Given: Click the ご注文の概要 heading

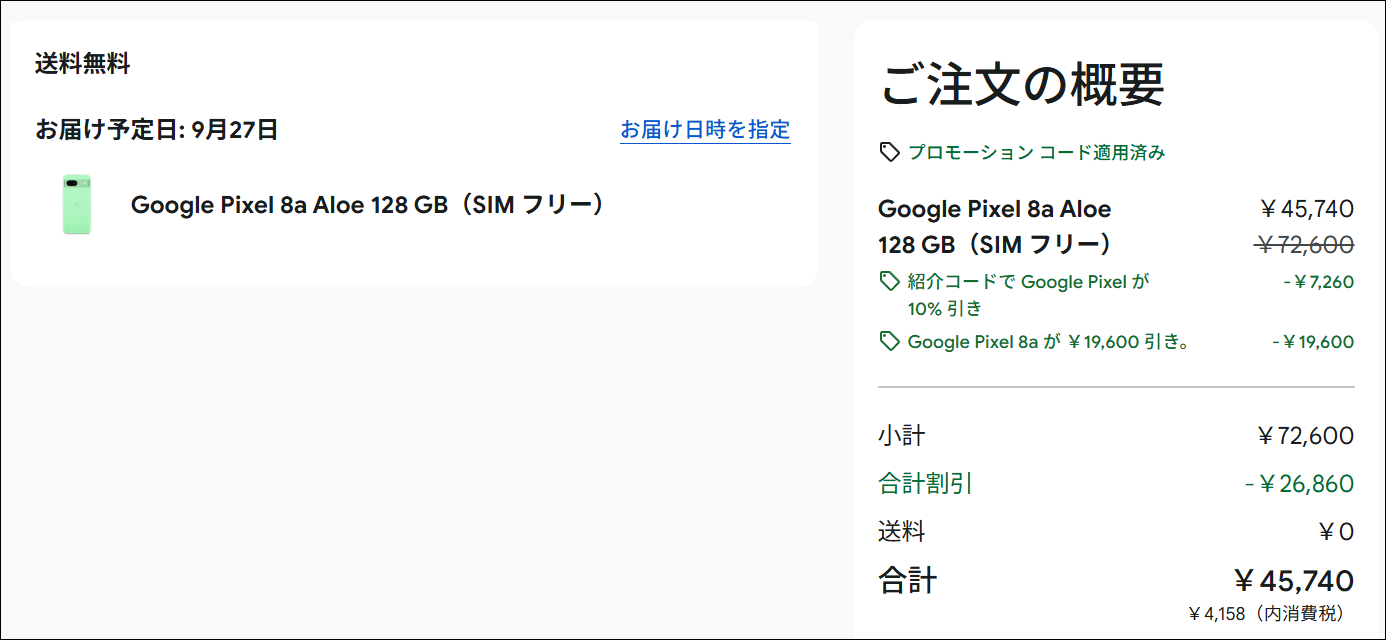Looking at the screenshot, I should coord(1022,85).
